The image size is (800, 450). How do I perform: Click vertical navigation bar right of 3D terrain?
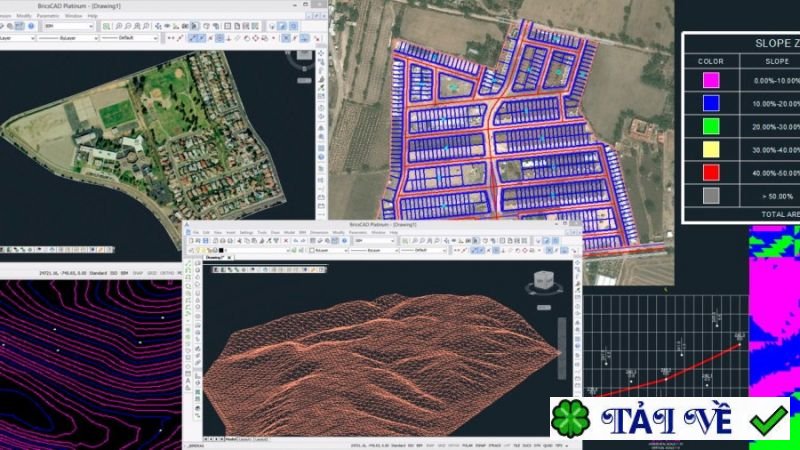click(562, 348)
